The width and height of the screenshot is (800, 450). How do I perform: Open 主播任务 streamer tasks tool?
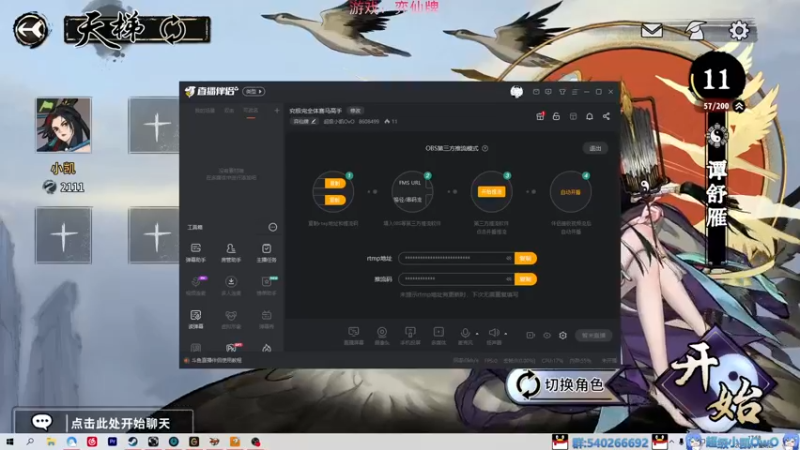266,253
